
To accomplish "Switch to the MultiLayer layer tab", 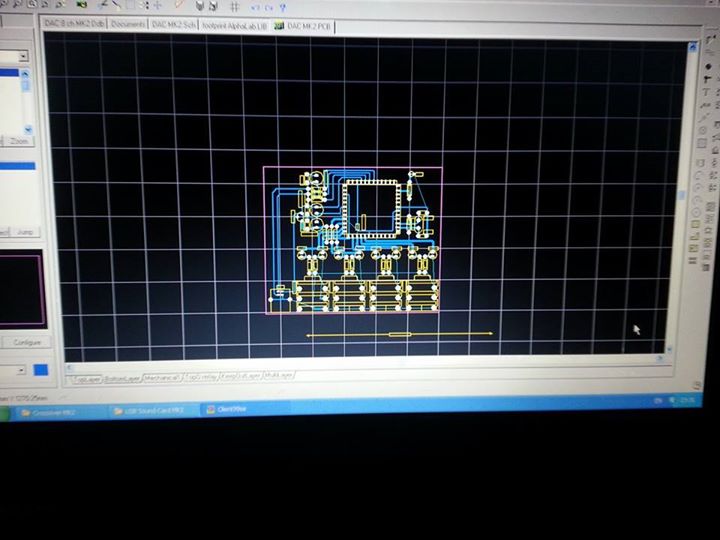I will [x=278, y=375].
